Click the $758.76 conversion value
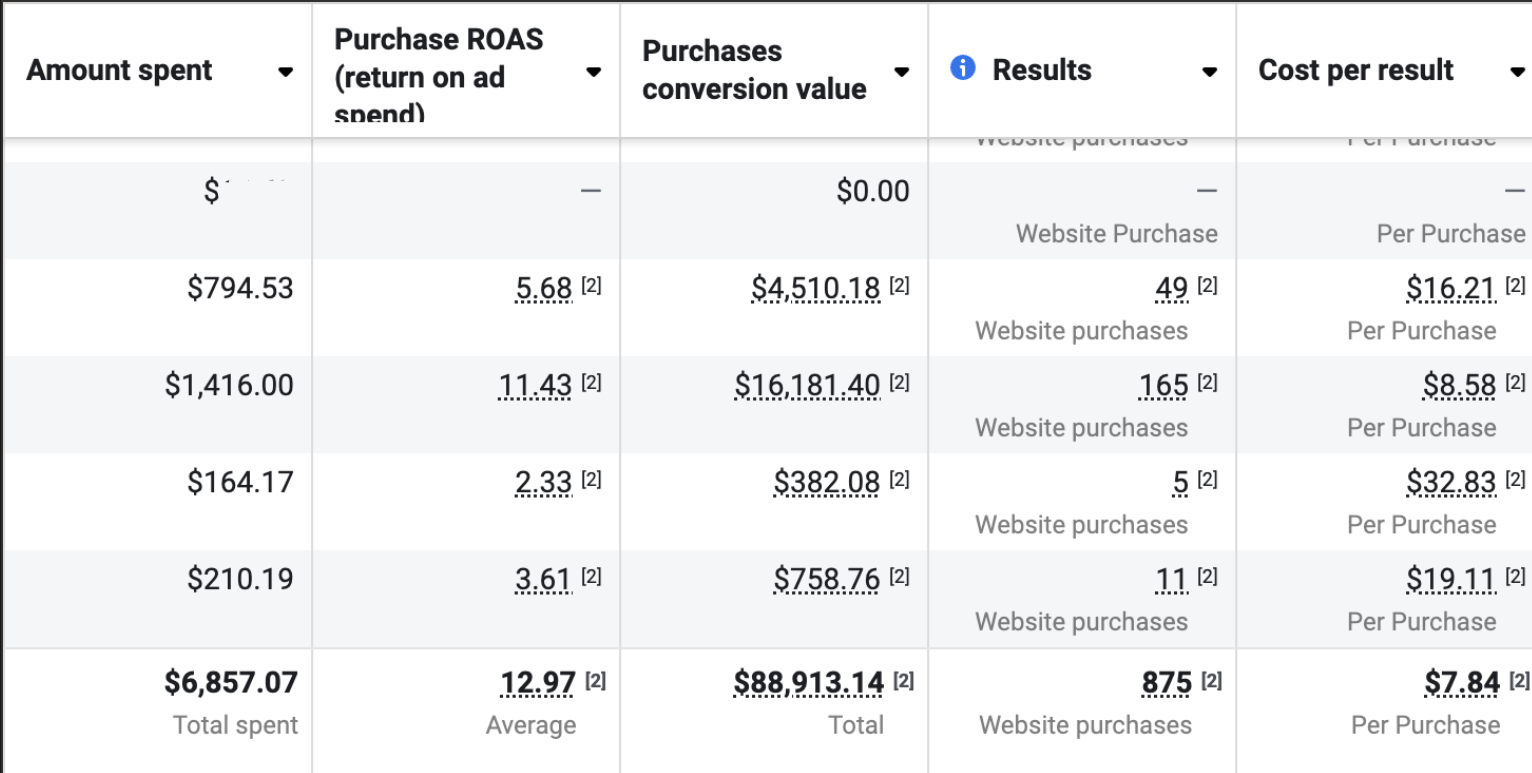1532x773 pixels. (826, 580)
